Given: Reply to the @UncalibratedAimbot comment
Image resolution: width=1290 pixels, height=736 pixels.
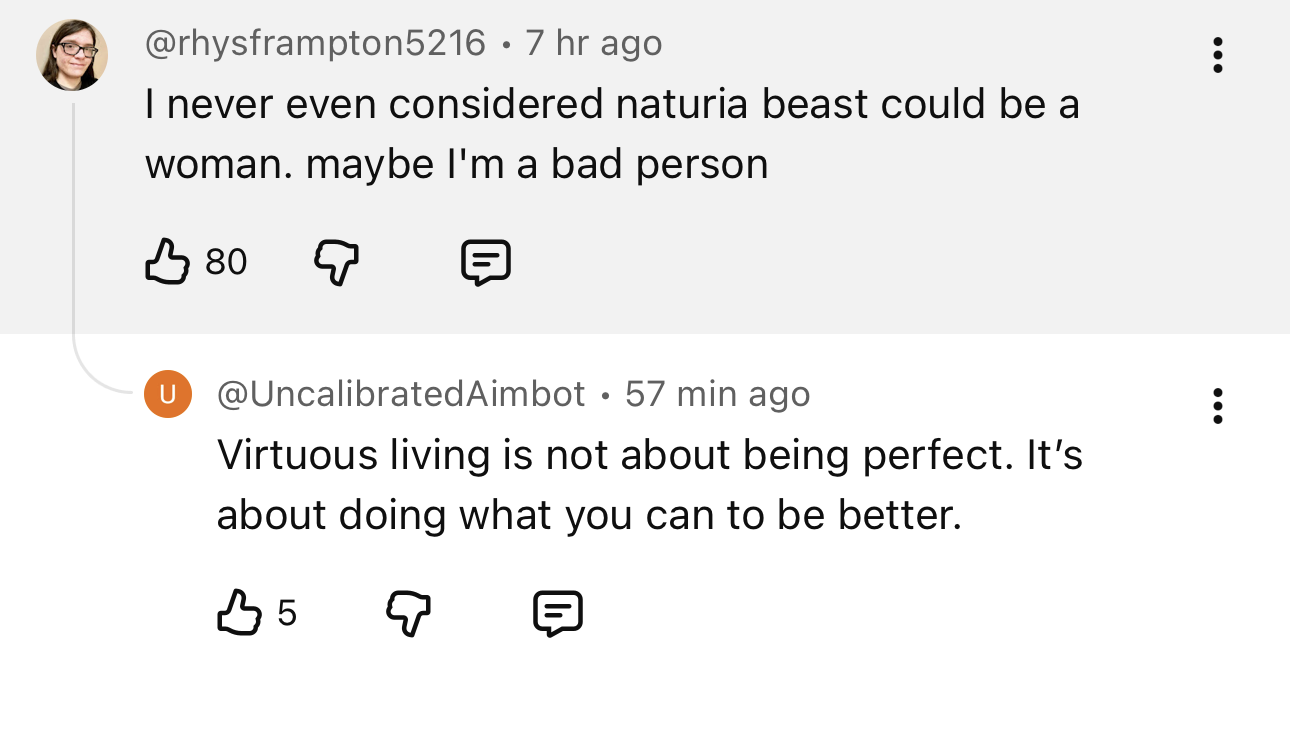Looking at the screenshot, I should tap(557, 612).
